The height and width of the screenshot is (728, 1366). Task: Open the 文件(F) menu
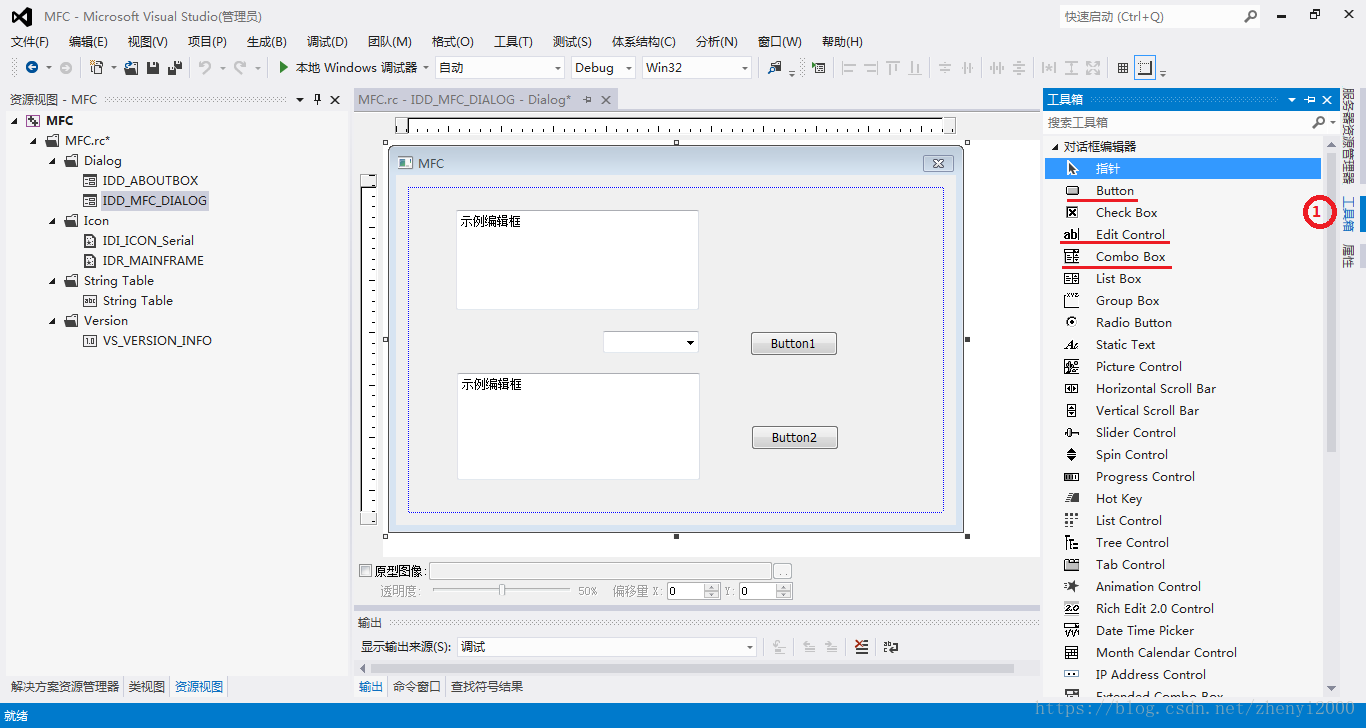coord(29,42)
